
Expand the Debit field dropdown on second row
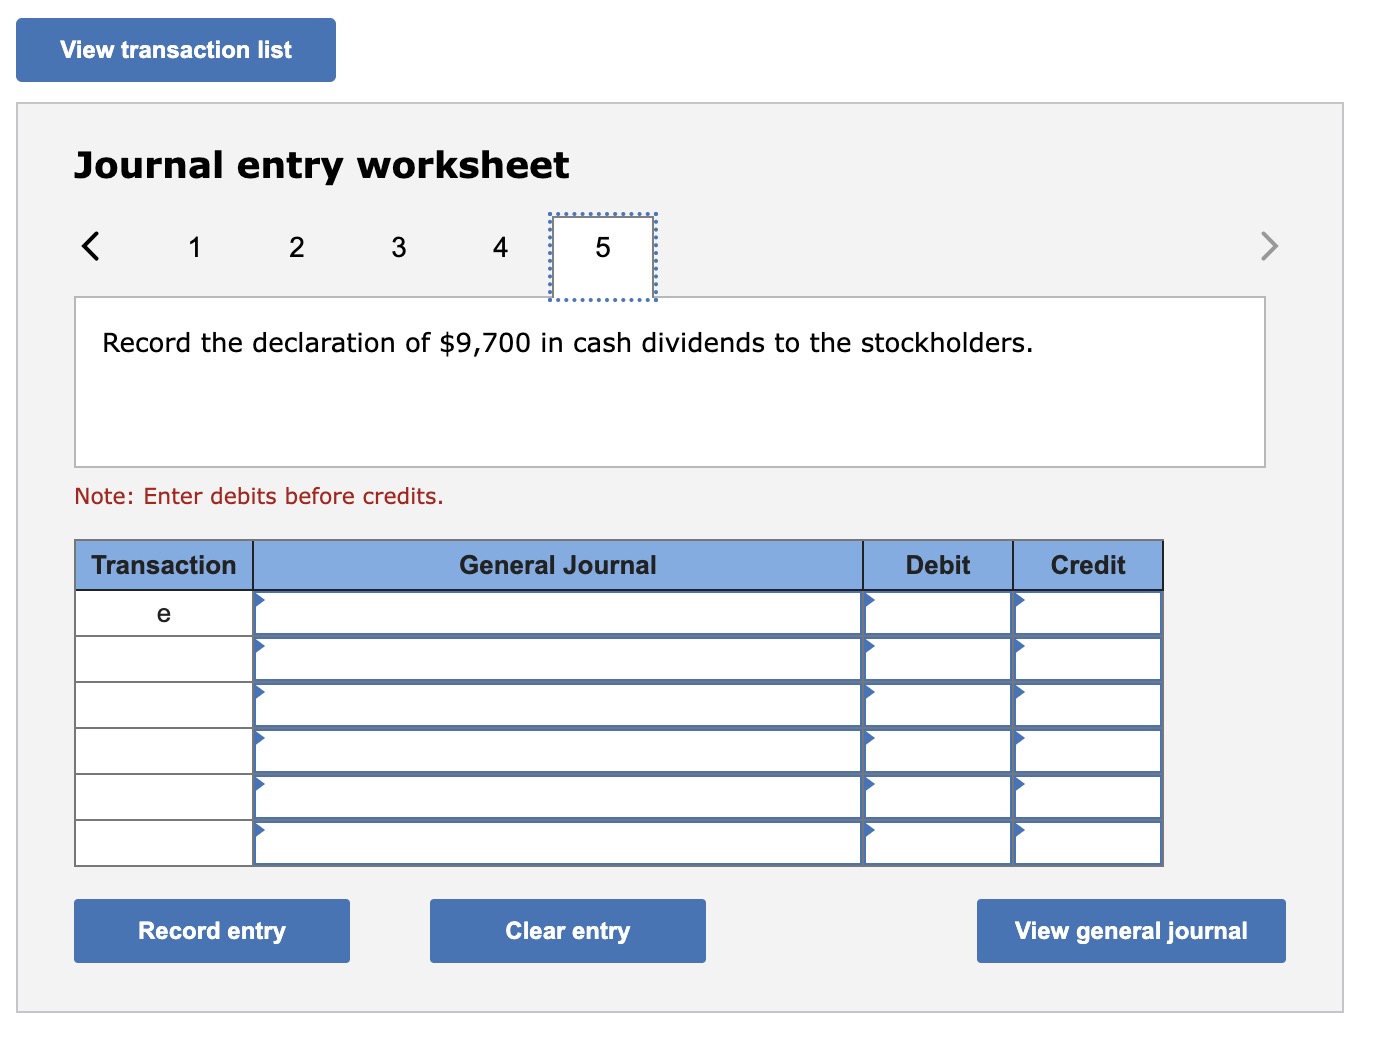point(868,647)
